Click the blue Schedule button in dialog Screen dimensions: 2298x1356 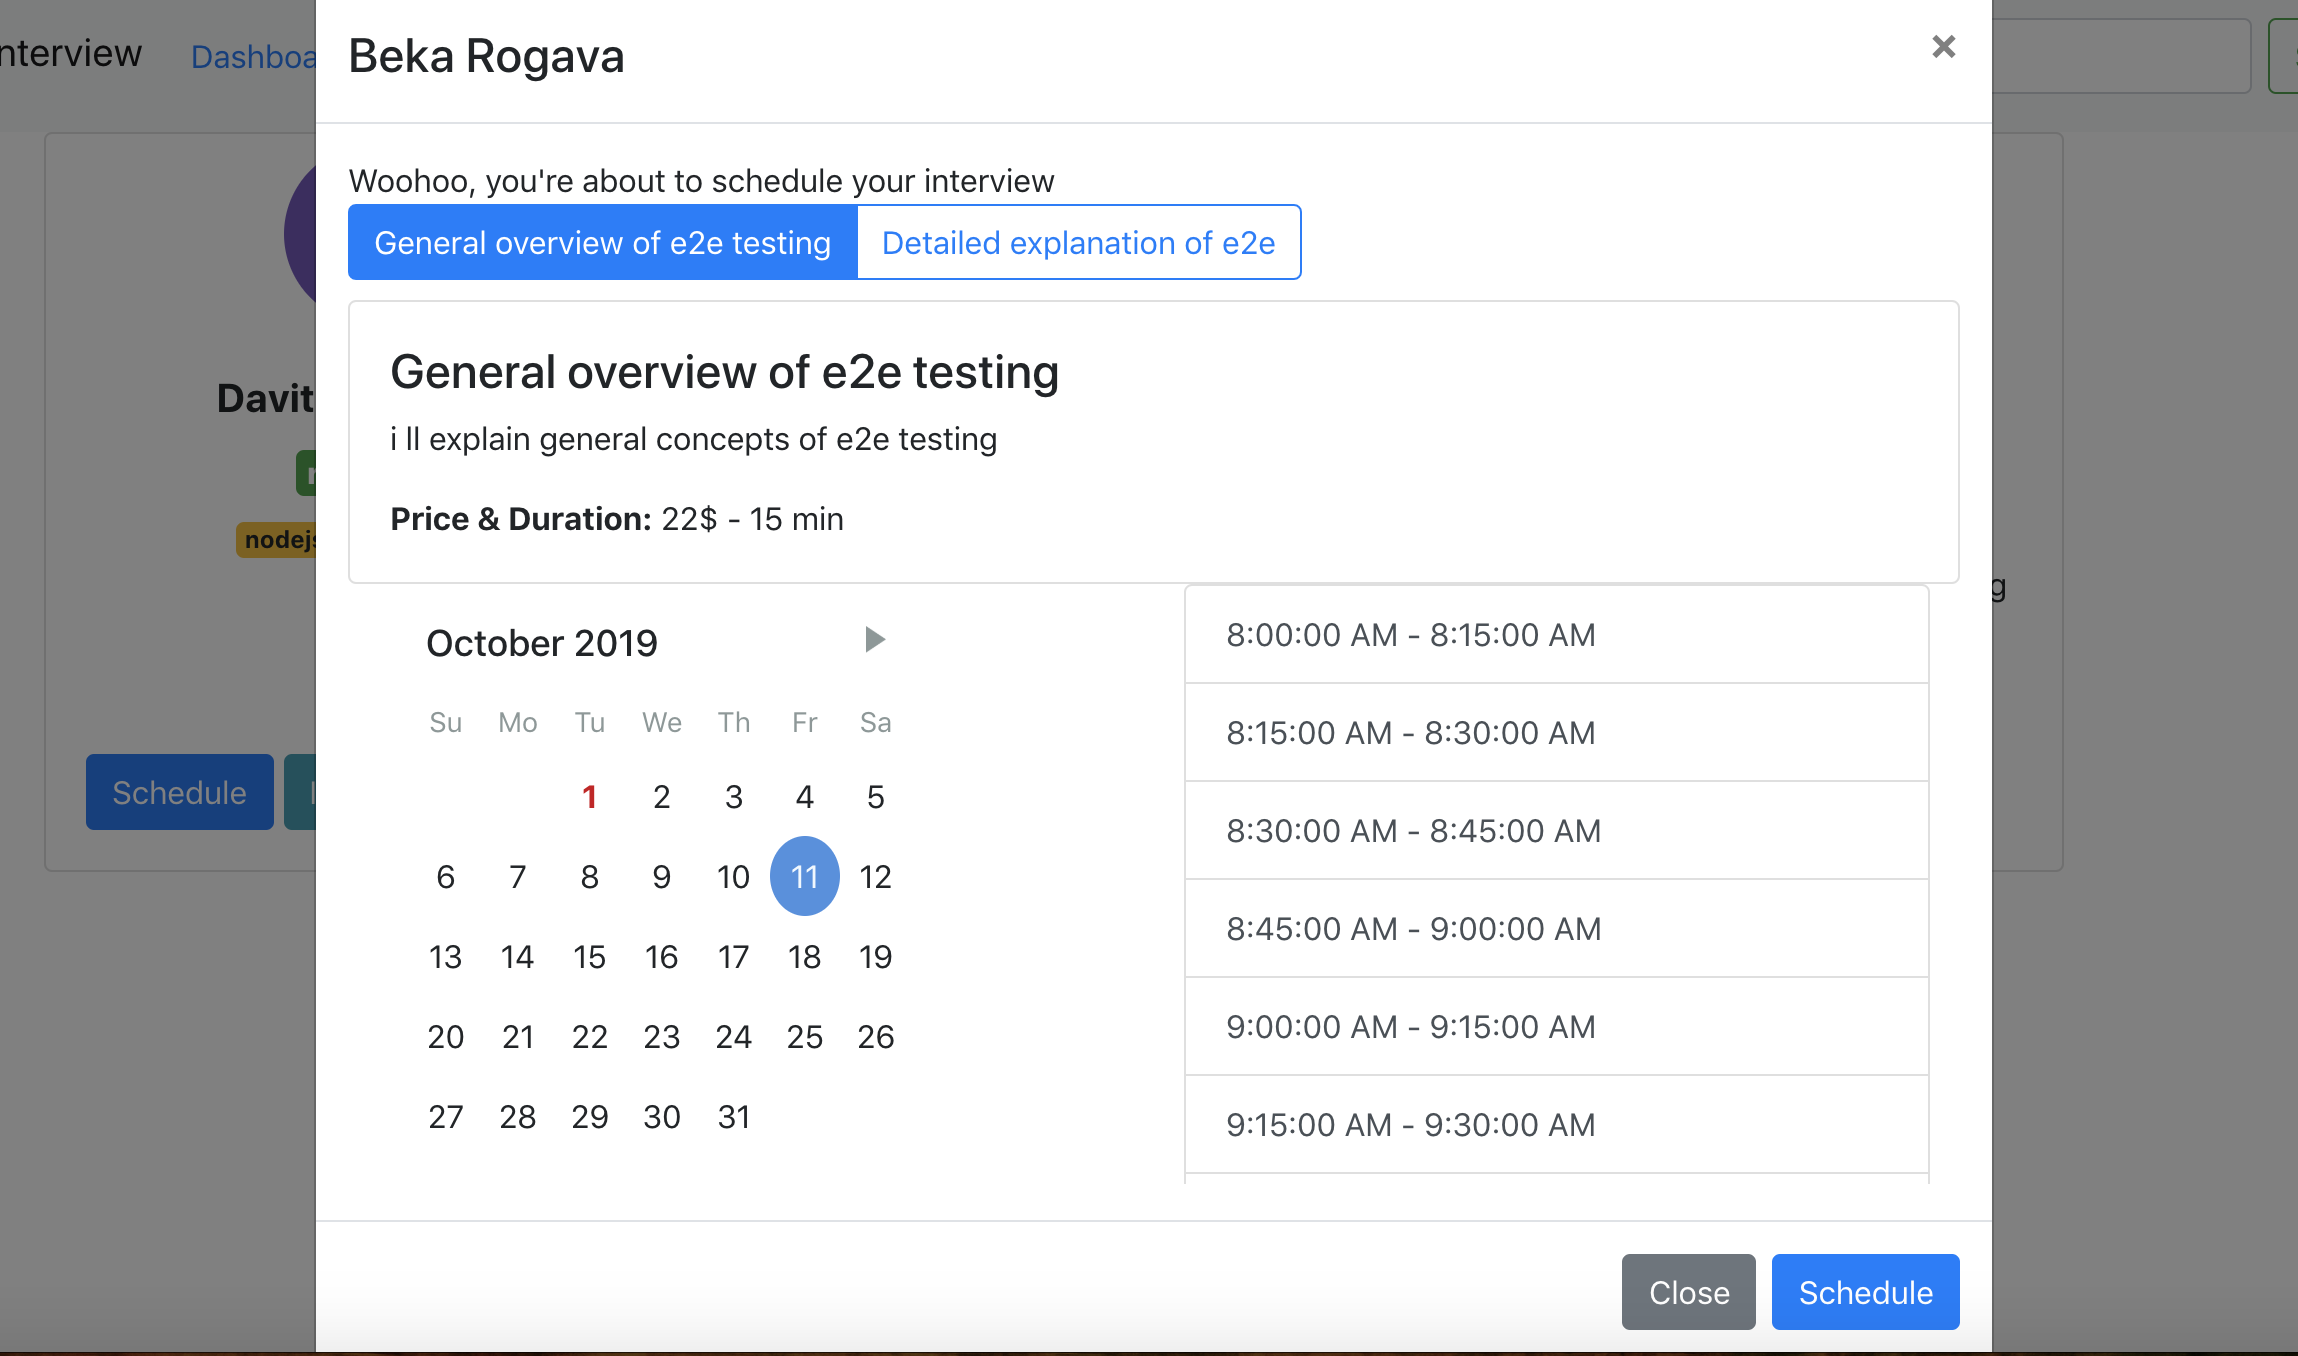(1865, 1292)
